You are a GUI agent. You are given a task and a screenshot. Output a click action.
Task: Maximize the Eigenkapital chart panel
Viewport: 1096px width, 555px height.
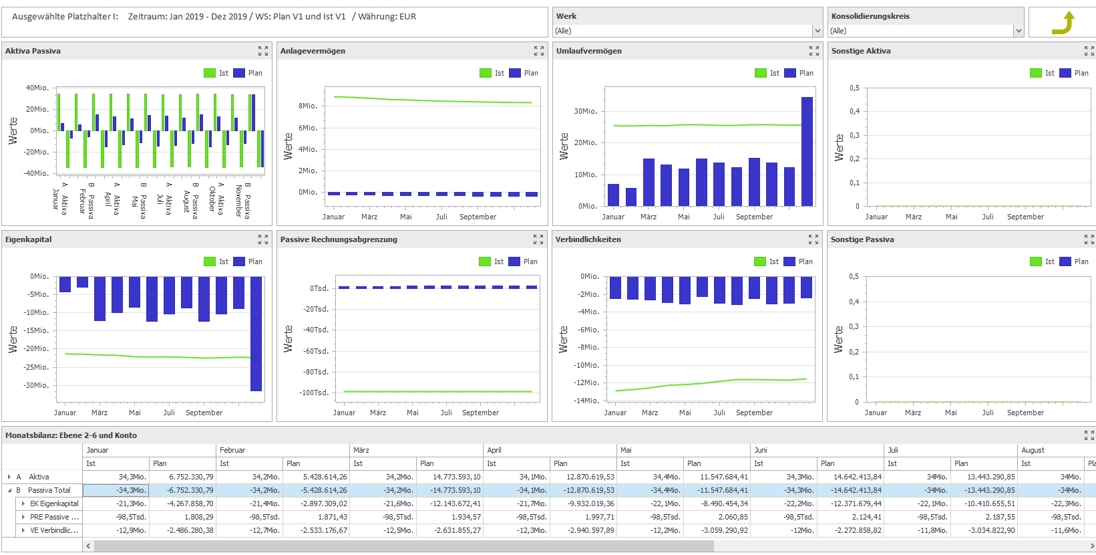(263, 240)
